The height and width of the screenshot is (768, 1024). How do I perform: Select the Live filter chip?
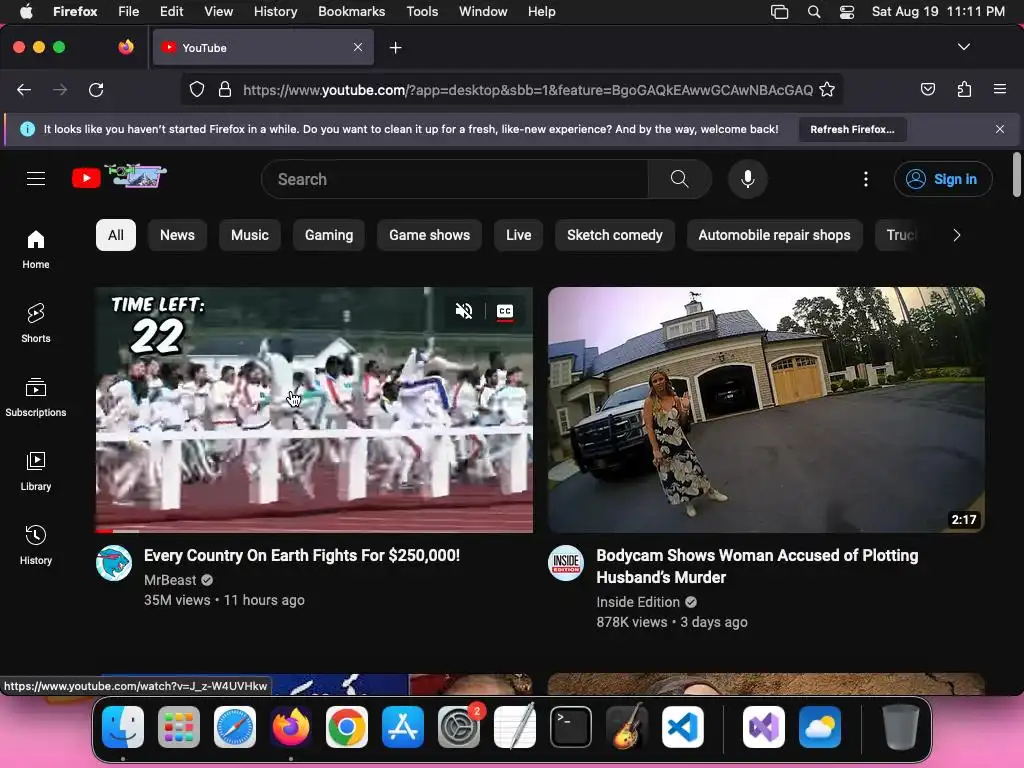tap(519, 235)
